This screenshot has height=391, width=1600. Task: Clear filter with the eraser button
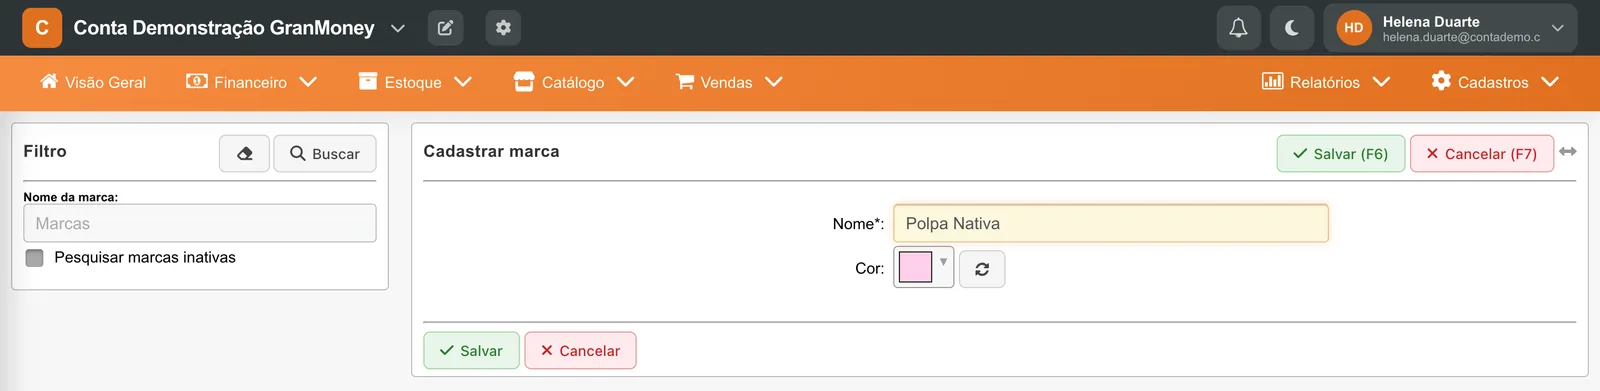click(x=245, y=154)
